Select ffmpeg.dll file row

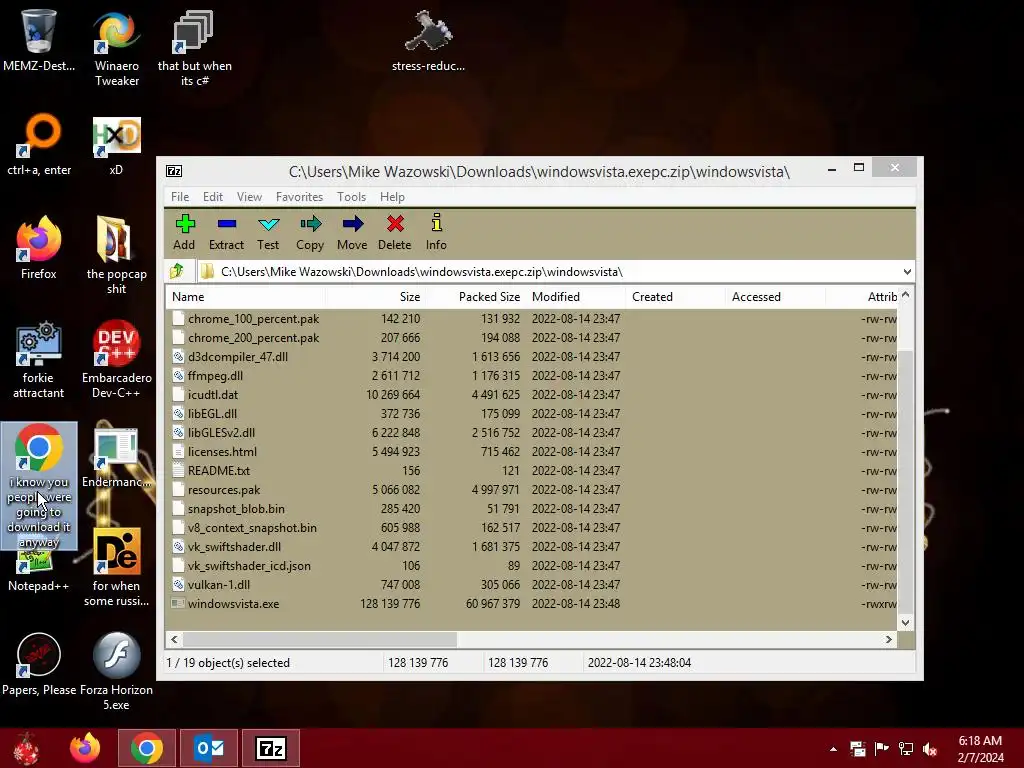[532, 376]
